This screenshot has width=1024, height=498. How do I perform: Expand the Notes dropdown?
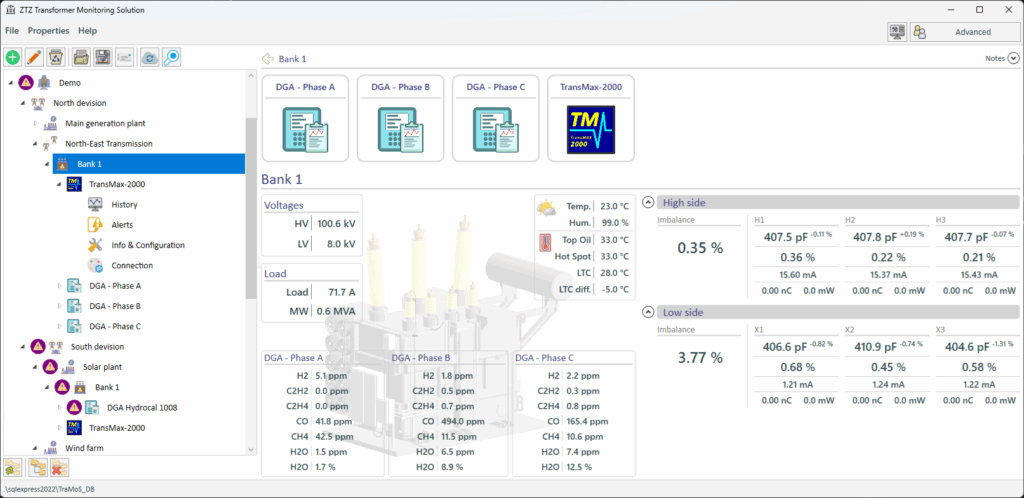pos(1013,59)
